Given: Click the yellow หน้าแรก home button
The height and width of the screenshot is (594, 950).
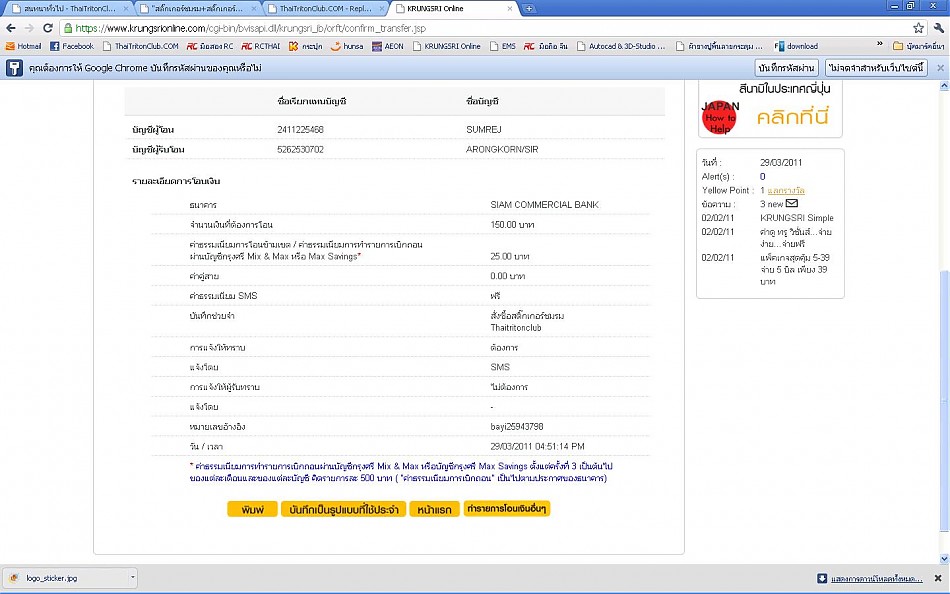Looking at the screenshot, I should point(434,509).
